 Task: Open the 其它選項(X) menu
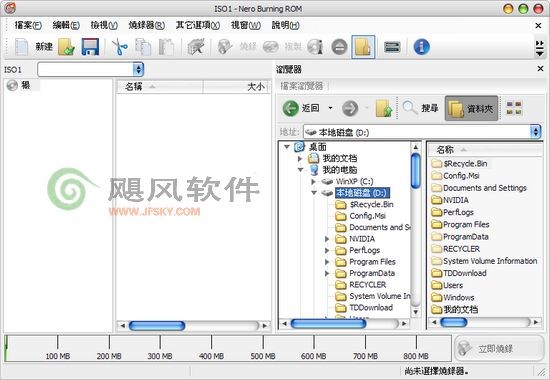point(198,25)
